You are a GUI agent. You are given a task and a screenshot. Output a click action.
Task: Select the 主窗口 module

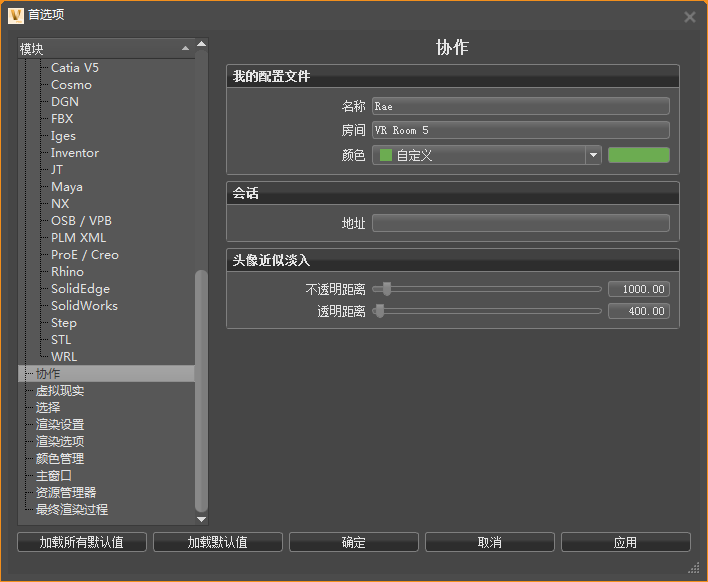click(54, 476)
